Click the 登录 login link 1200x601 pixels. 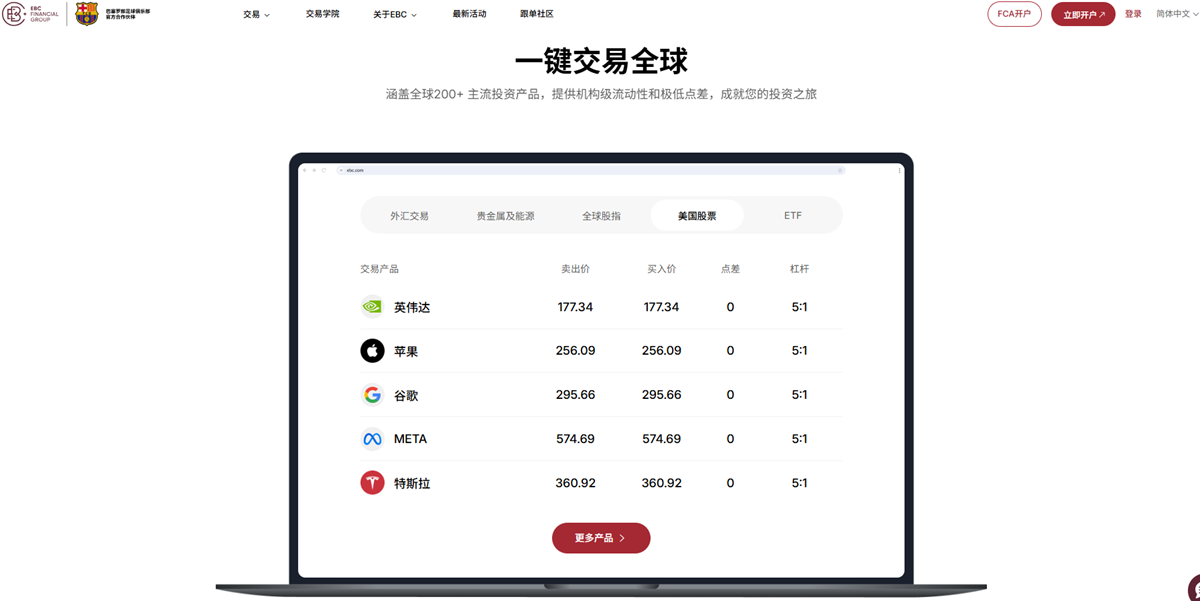pos(1133,14)
